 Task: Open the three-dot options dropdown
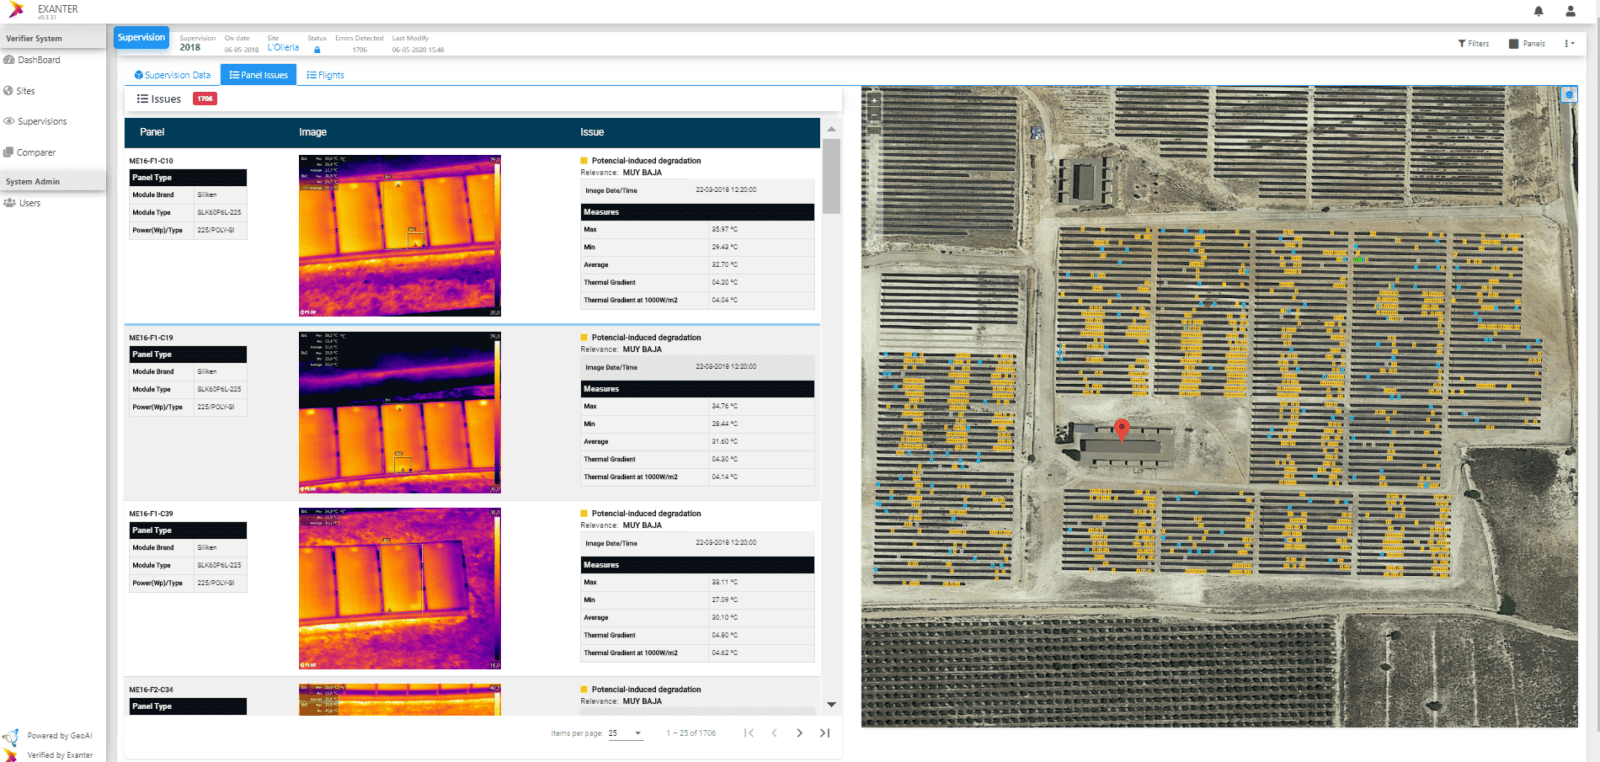pos(1569,44)
